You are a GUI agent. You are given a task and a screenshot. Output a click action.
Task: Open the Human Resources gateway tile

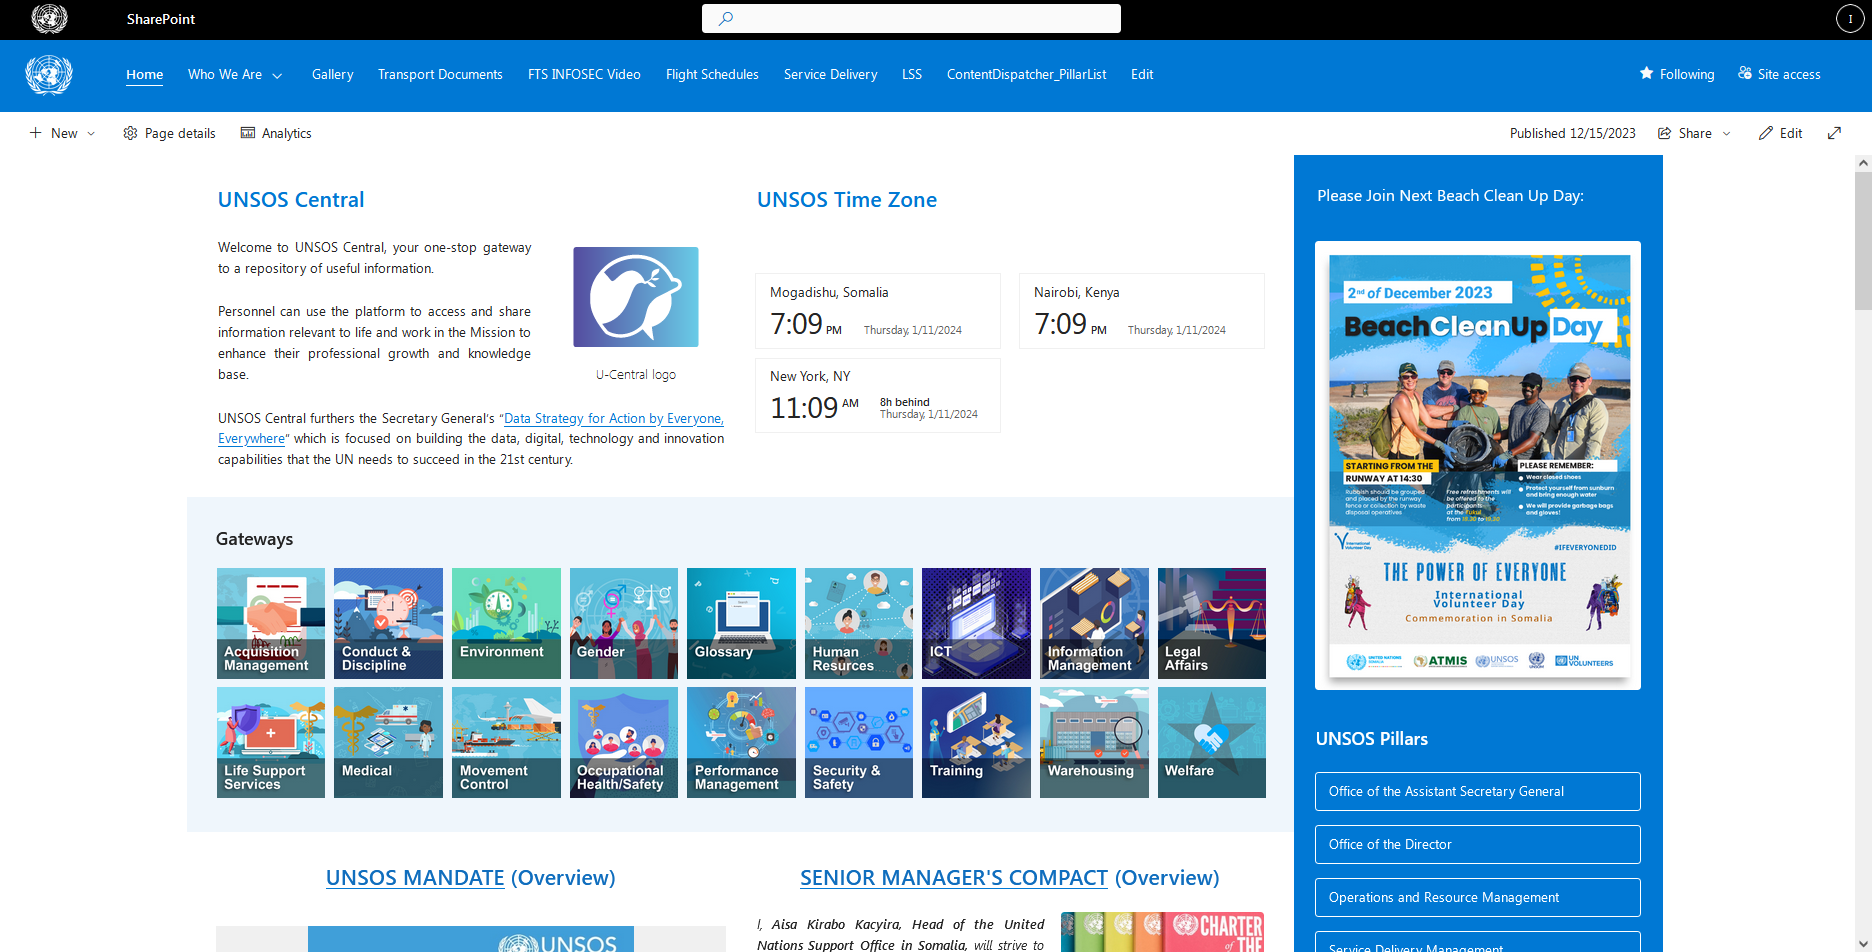pyautogui.click(x=858, y=623)
